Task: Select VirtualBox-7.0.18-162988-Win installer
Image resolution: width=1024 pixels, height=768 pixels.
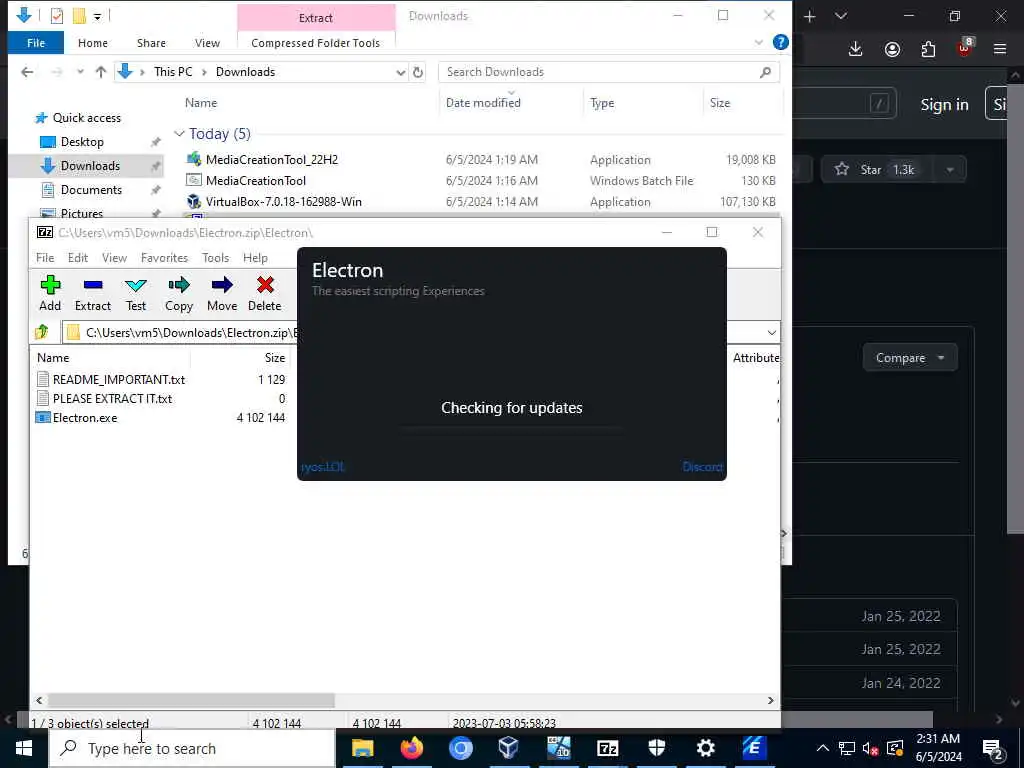Action: tap(283, 202)
